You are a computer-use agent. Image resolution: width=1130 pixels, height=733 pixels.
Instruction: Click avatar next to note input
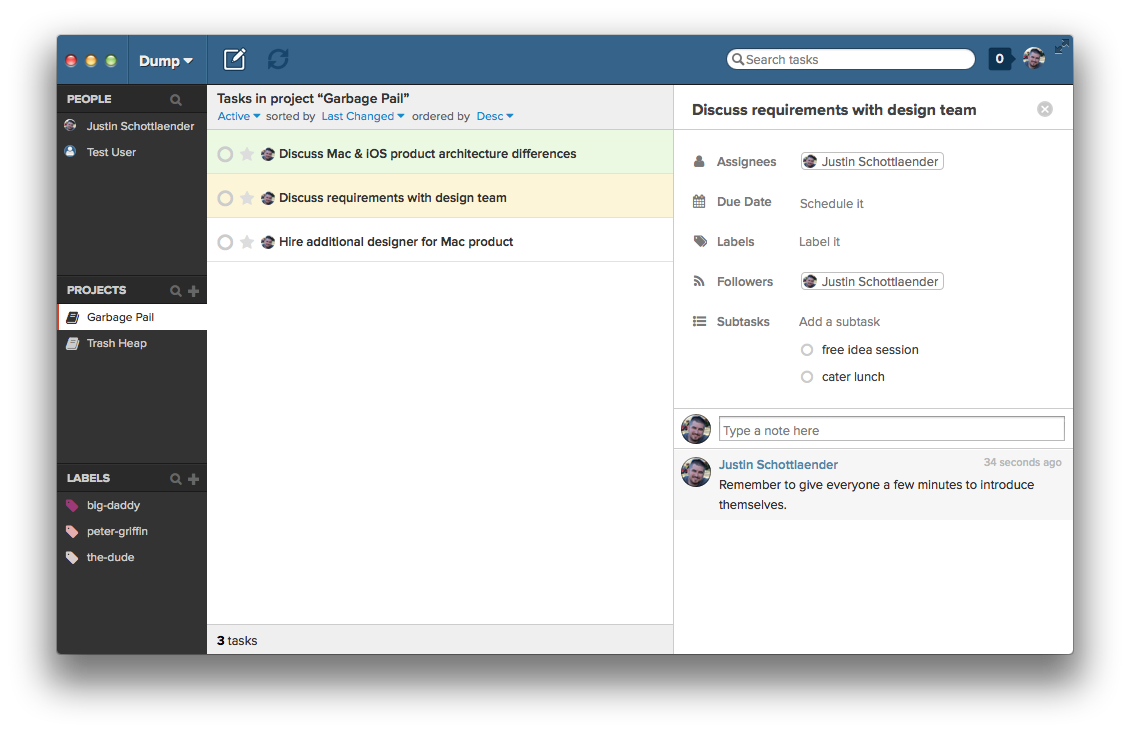(696, 429)
